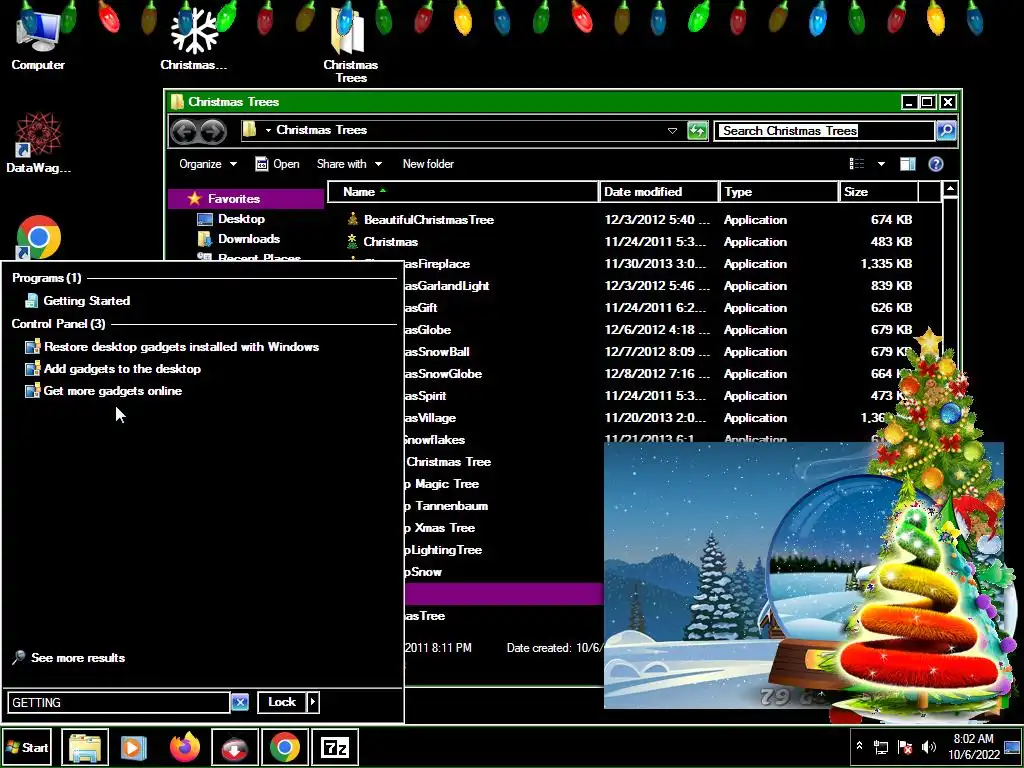Launch Firefox from the taskbar
Viewport: 1024px width, 768px height.
[x=184, y=747]
